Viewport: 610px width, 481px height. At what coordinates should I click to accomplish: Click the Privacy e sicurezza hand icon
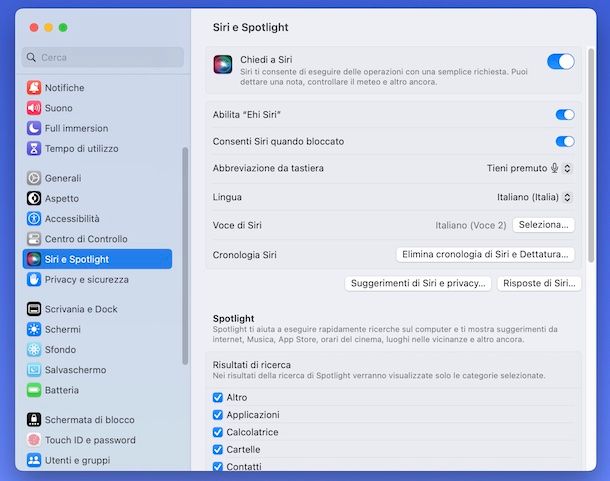34,279
